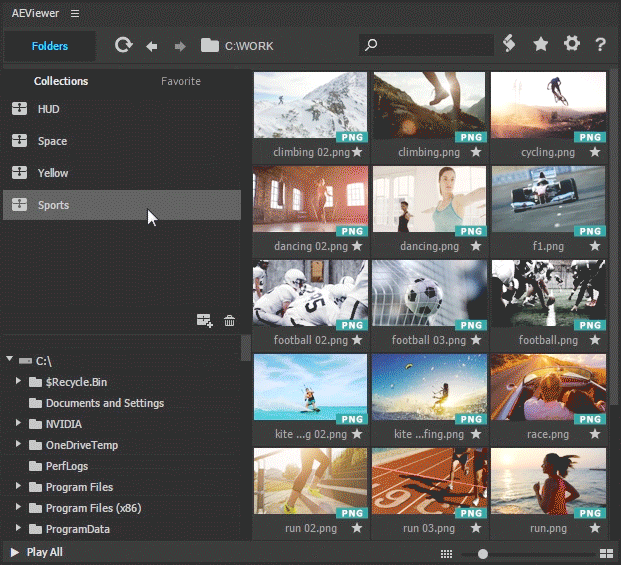Click the refresh icon in toolbar
The width and height of the screenshot is (621, 565).
point(123,45)
